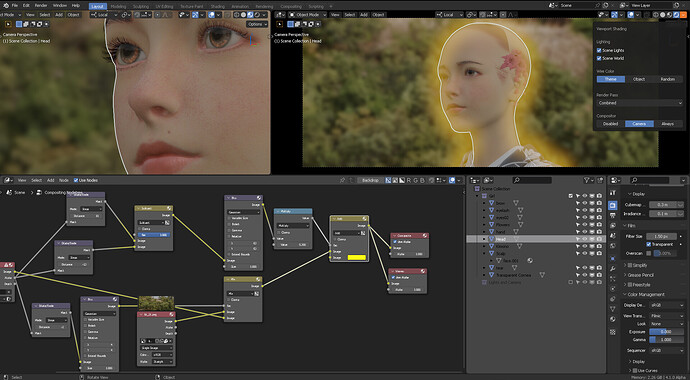Toggle Composite node preview sphere icon
690x380 pixels.
(x=425, y=235)
